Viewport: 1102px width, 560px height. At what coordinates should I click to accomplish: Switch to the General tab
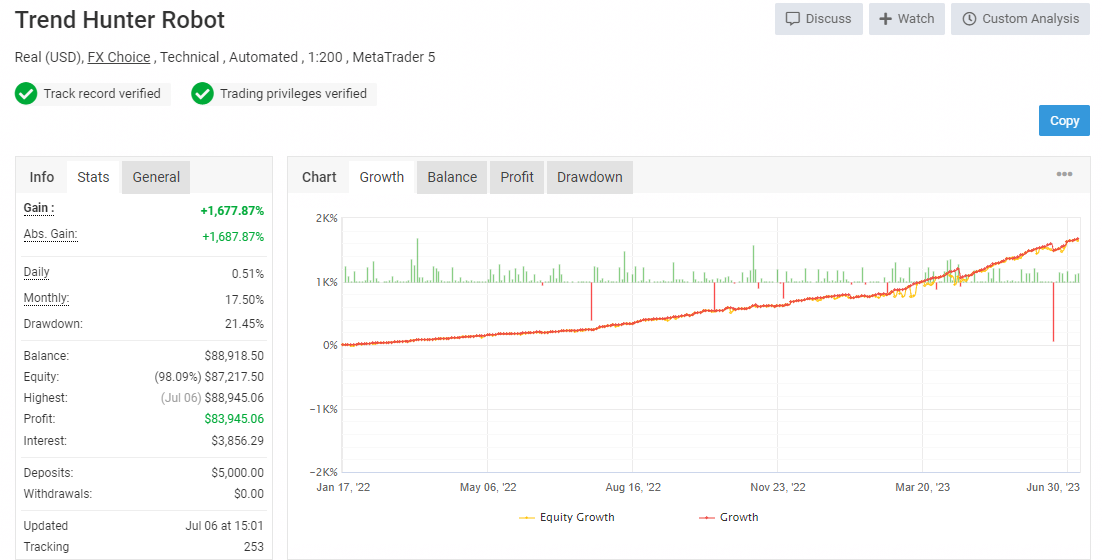tap(156, 177)
